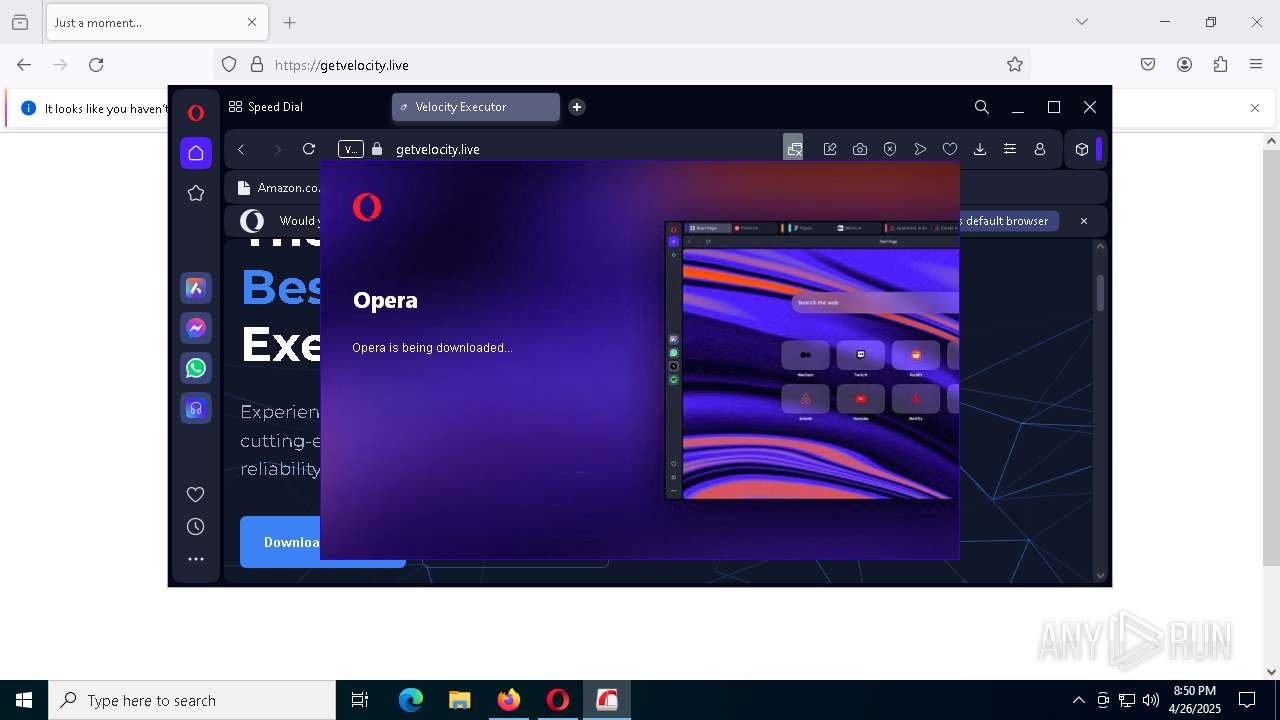Open Messenger in Opera sidebar
This screenshot has width=1280, height=720.
[x=196, y=328]
